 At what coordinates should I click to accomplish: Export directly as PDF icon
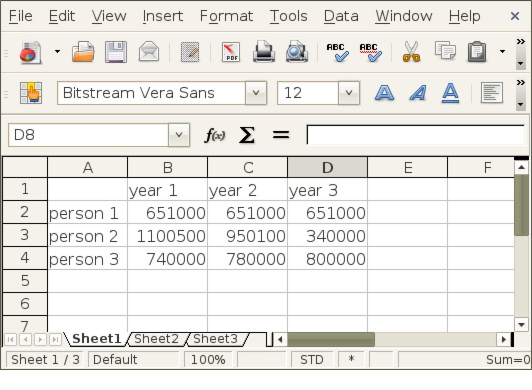point(231,52)
